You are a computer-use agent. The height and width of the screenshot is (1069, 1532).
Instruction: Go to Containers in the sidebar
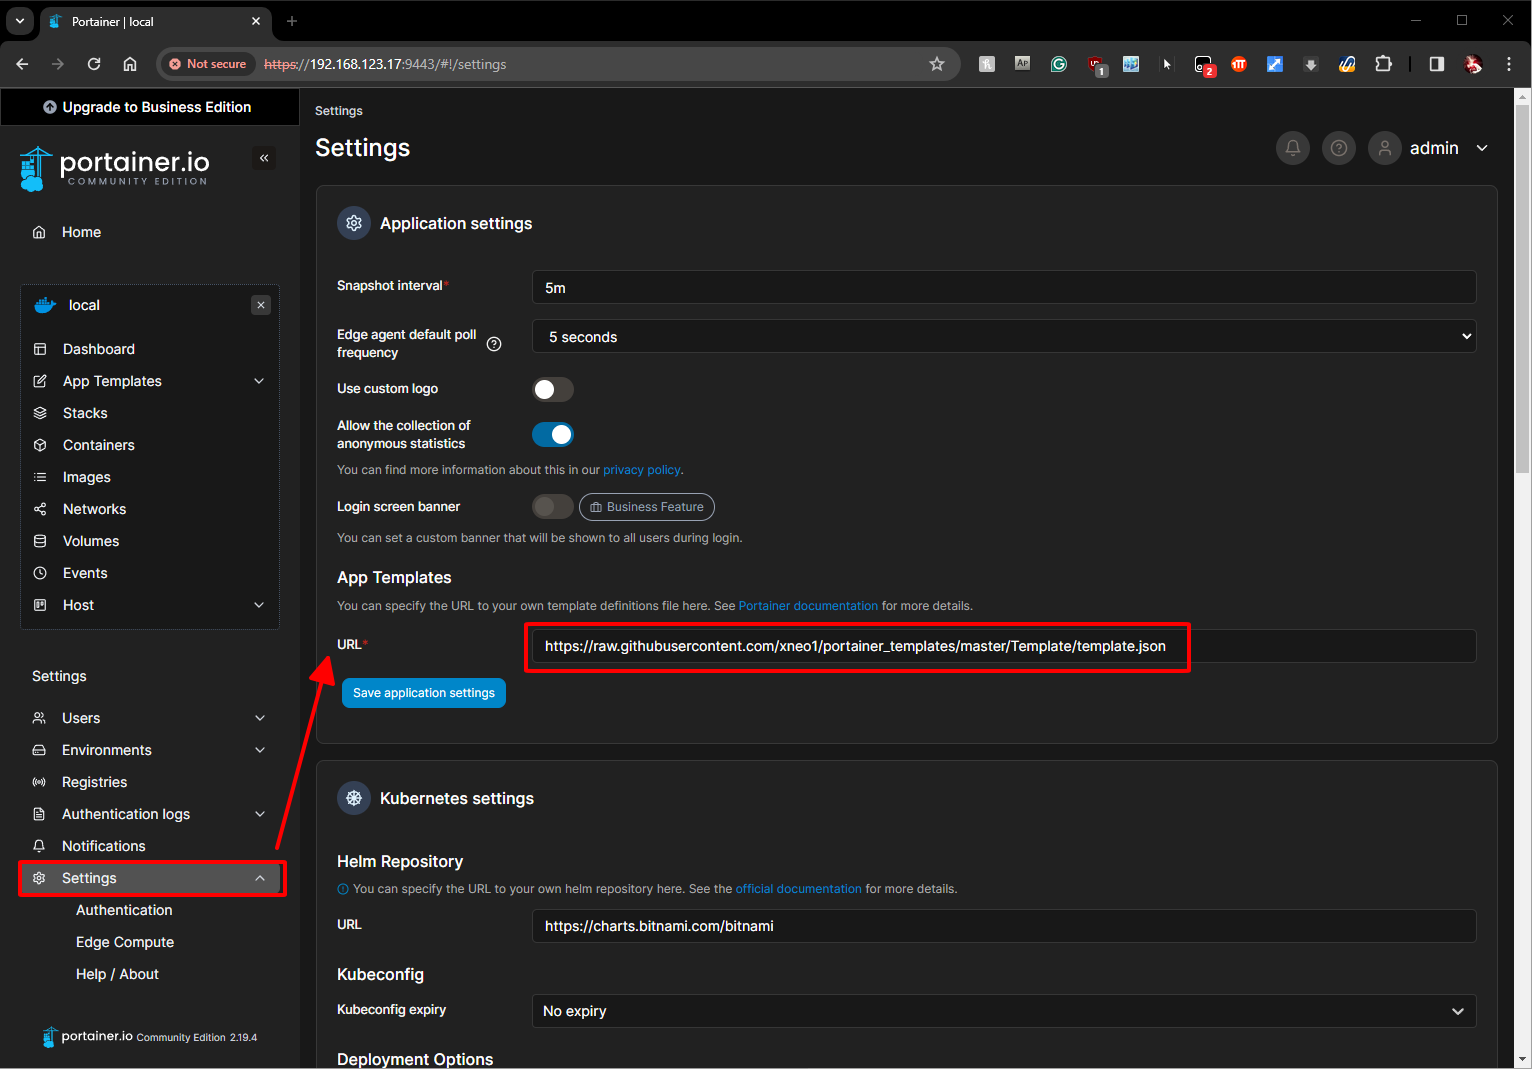[99, 445]
